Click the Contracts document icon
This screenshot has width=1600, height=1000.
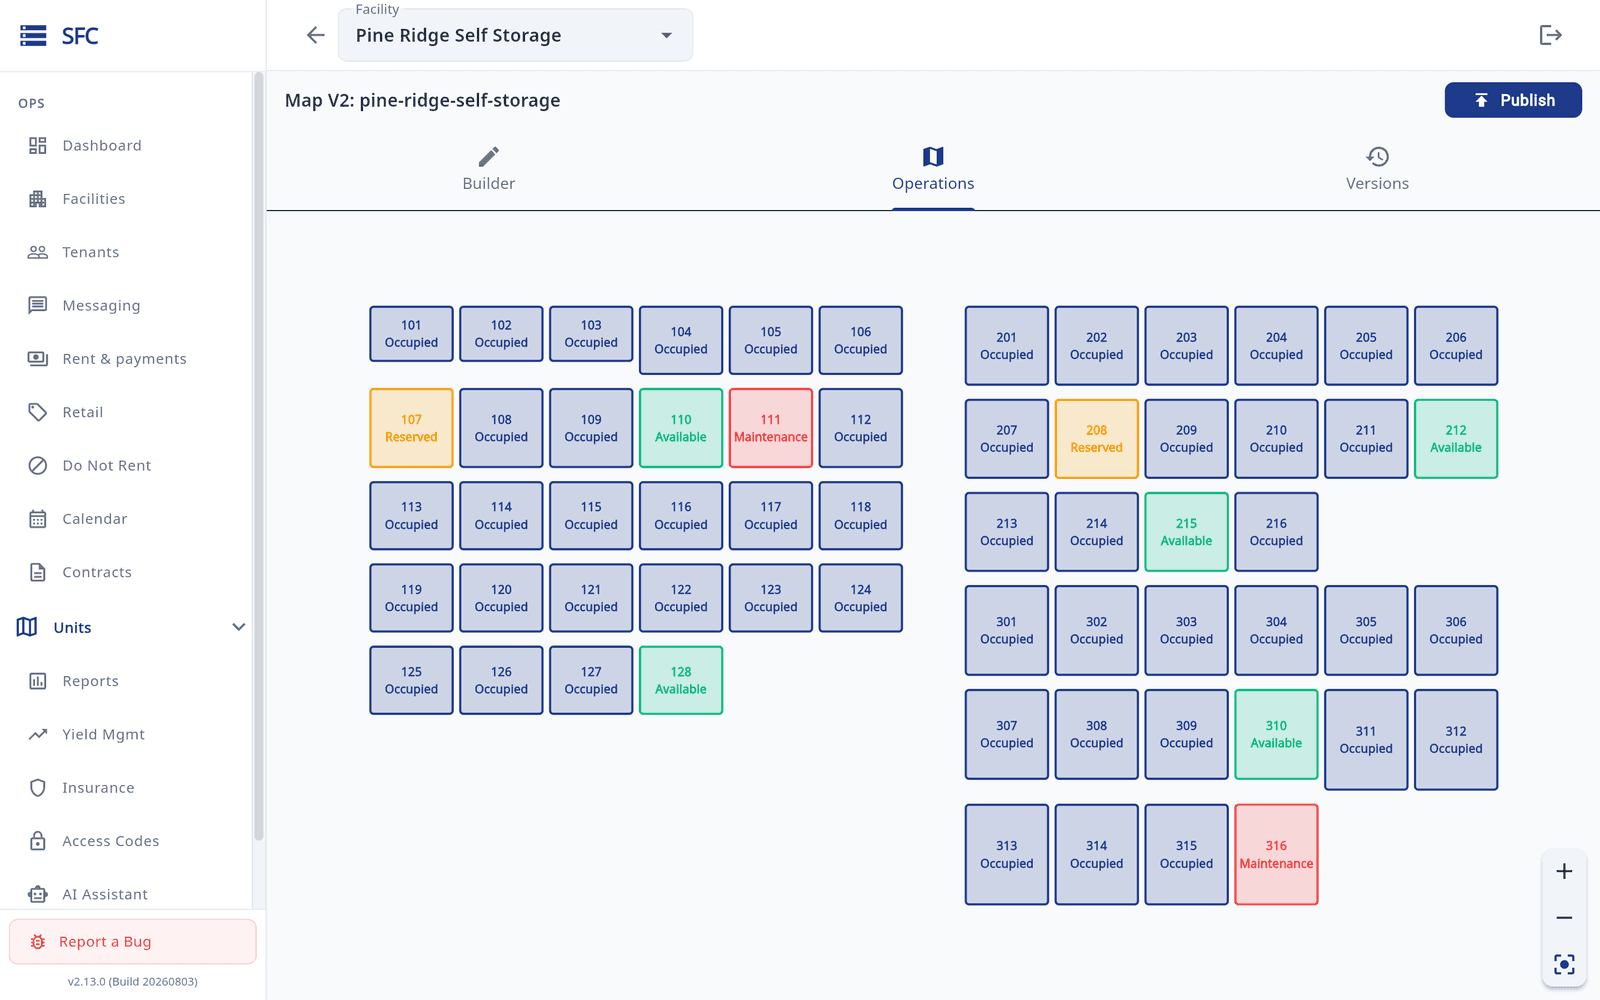pyautogui.click(x=38, y=572)
